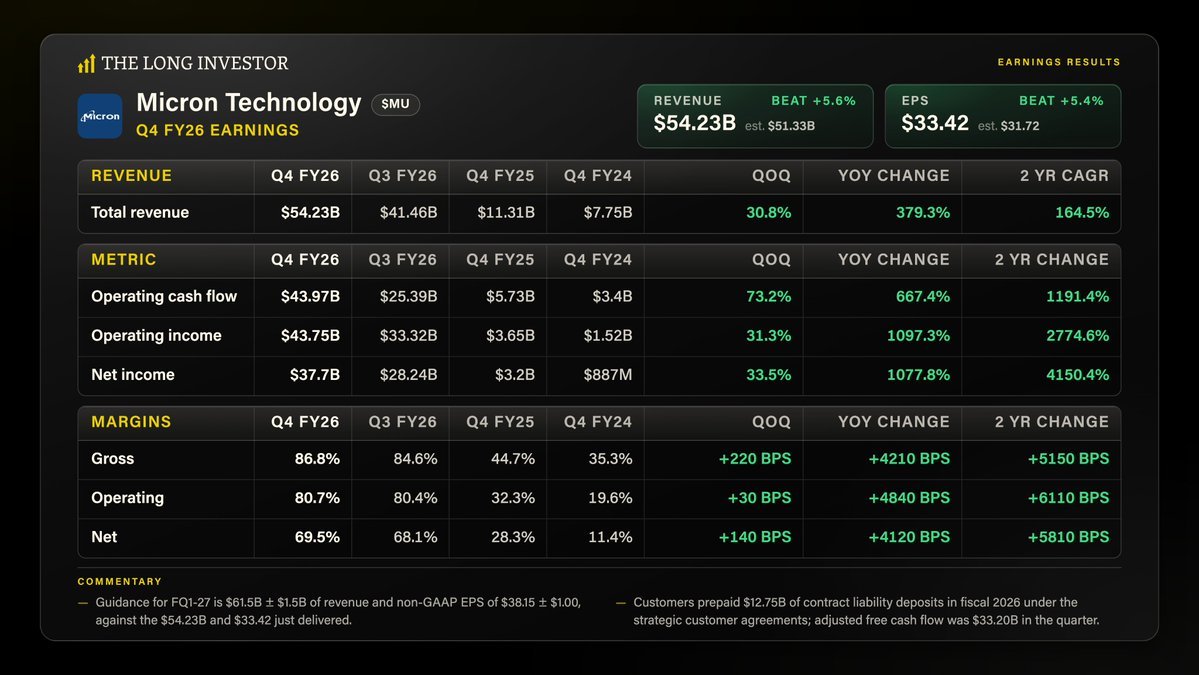
Task: Click the EPS value $33.42
Action: [x=934, y=123]
